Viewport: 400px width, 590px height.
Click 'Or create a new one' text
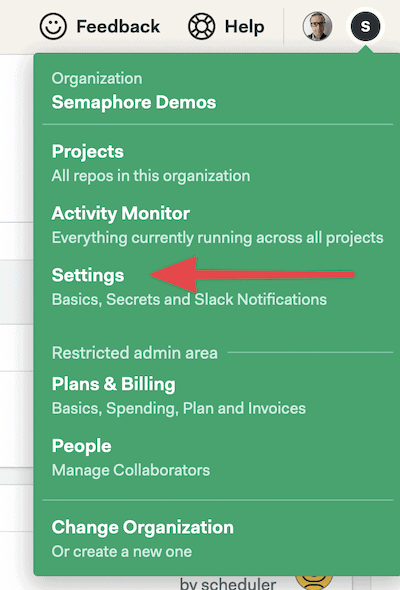122,552
